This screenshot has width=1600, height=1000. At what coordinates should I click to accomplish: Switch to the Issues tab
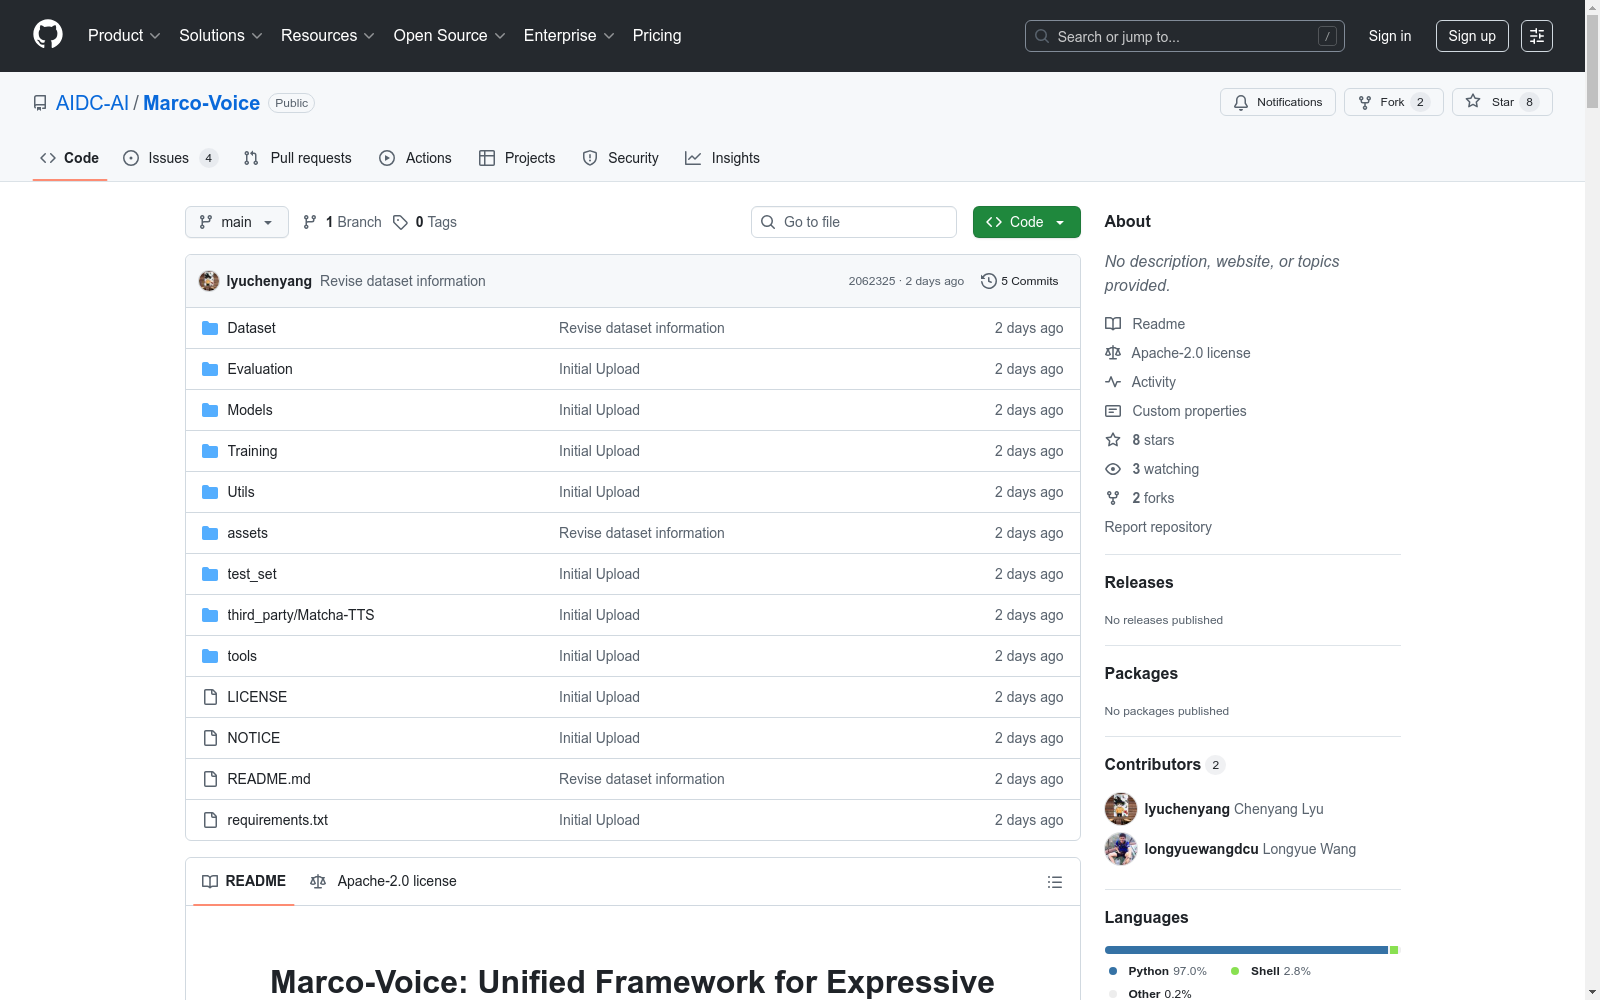(x=169, y=158)
